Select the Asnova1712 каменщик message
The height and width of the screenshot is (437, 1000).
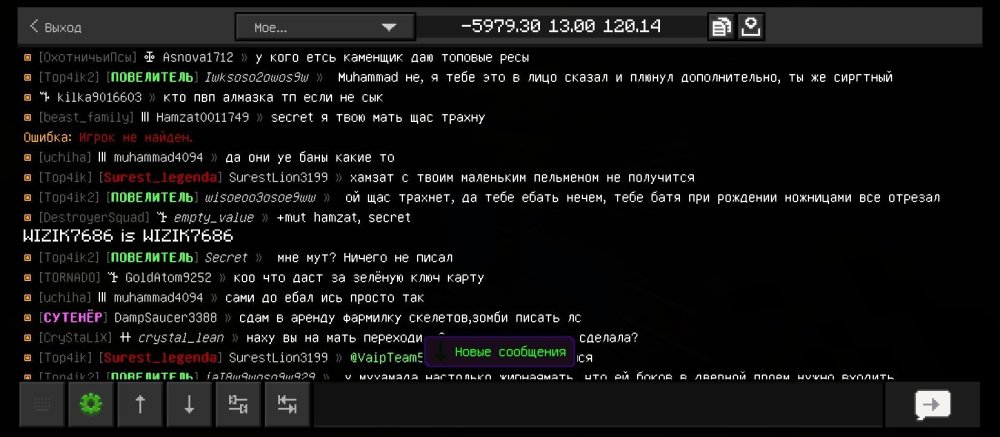pos(277,57)
